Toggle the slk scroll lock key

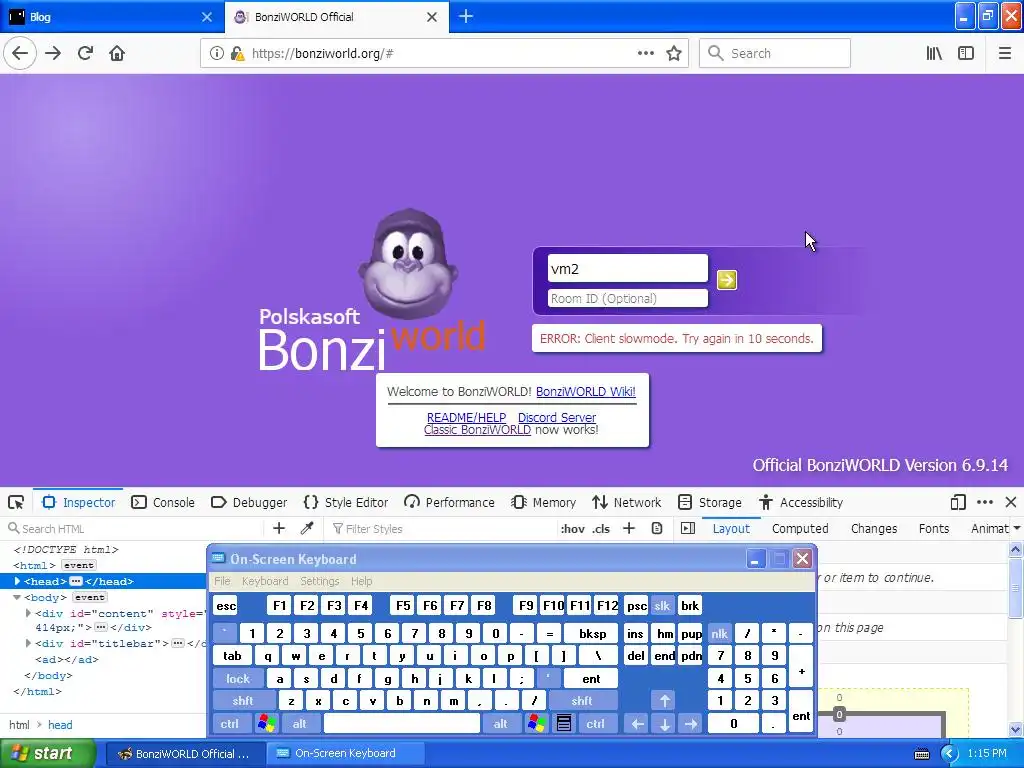click(662, 605)
